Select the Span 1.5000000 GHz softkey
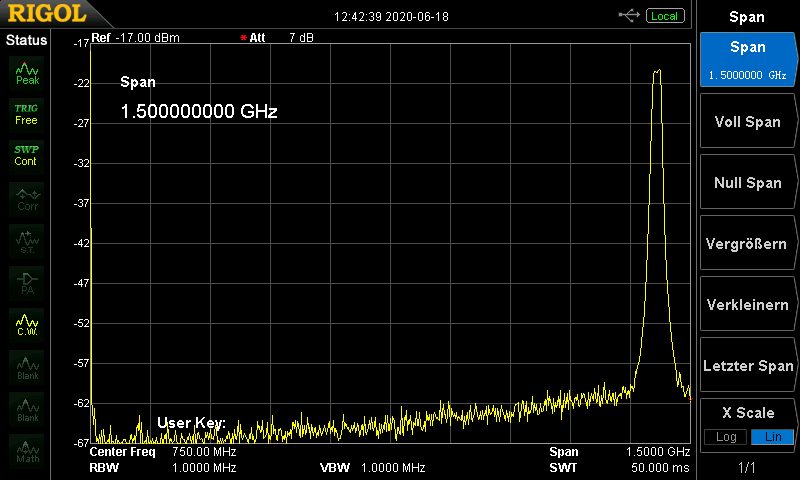This screenshot has width=800, height=480. click(747, 60)
